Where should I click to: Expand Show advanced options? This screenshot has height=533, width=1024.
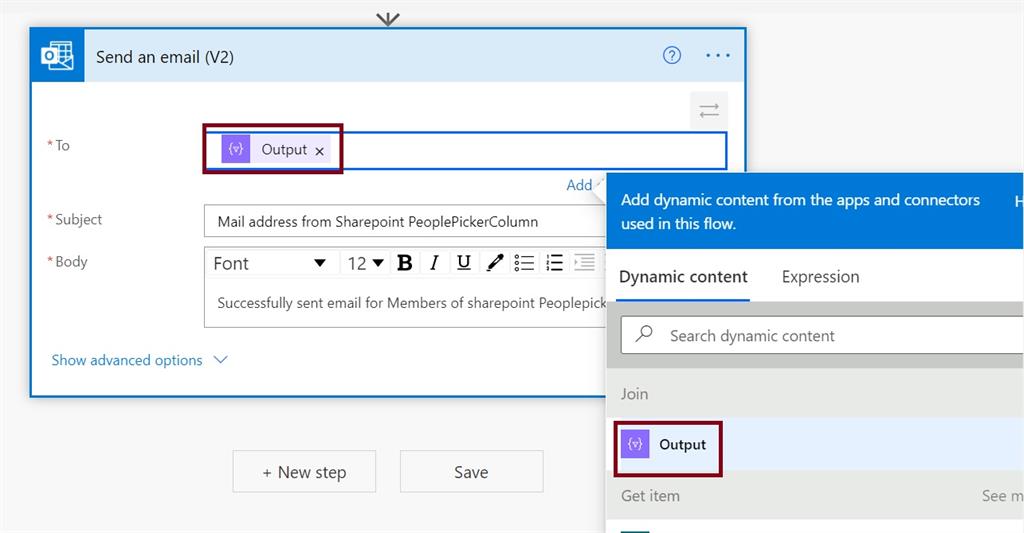[139, 360]
